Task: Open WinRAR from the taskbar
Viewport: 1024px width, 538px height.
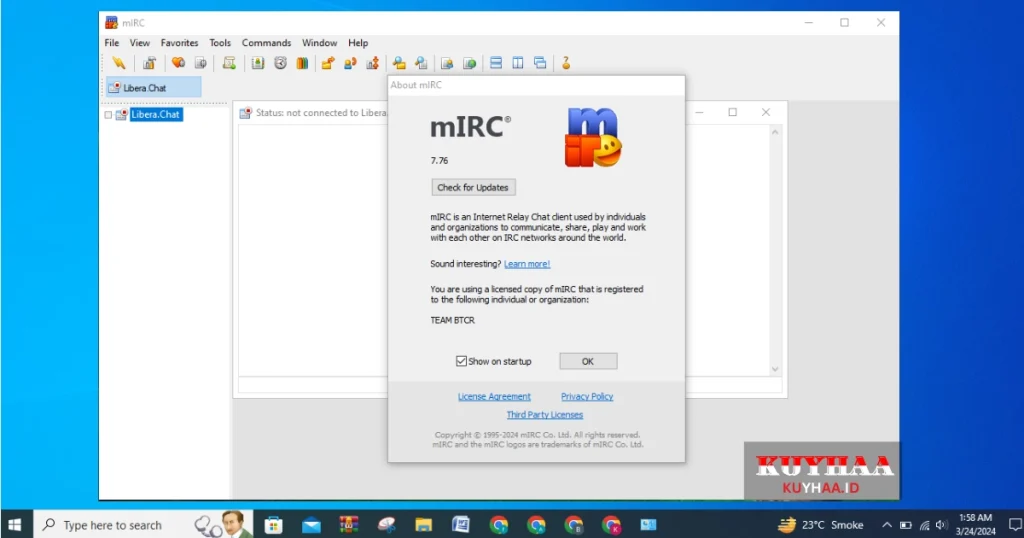Action: (x=349, y=524)
